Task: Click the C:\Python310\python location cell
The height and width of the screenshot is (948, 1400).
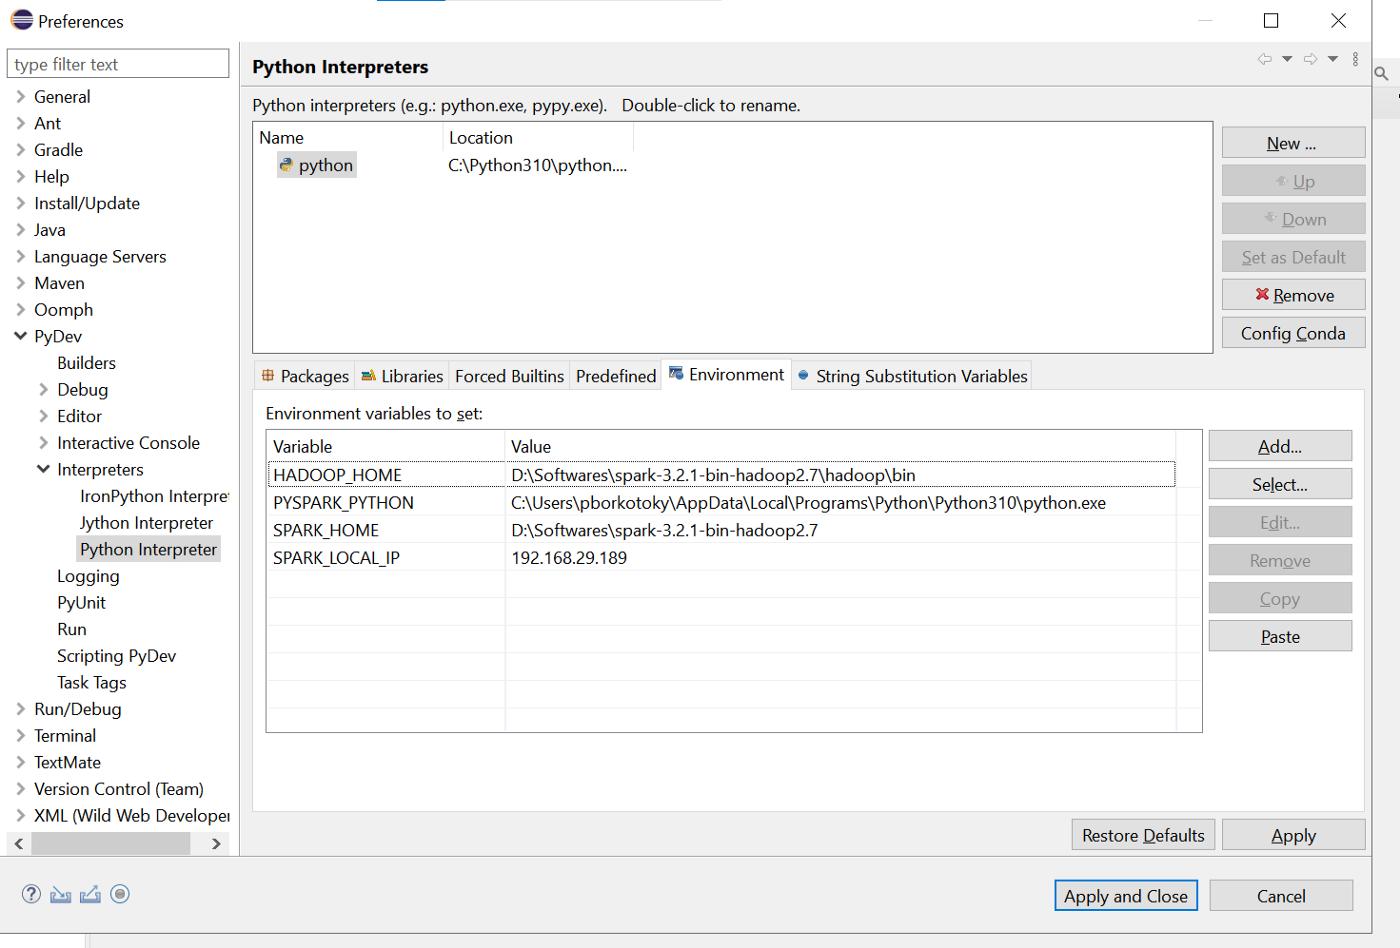Action: [537, 165]
